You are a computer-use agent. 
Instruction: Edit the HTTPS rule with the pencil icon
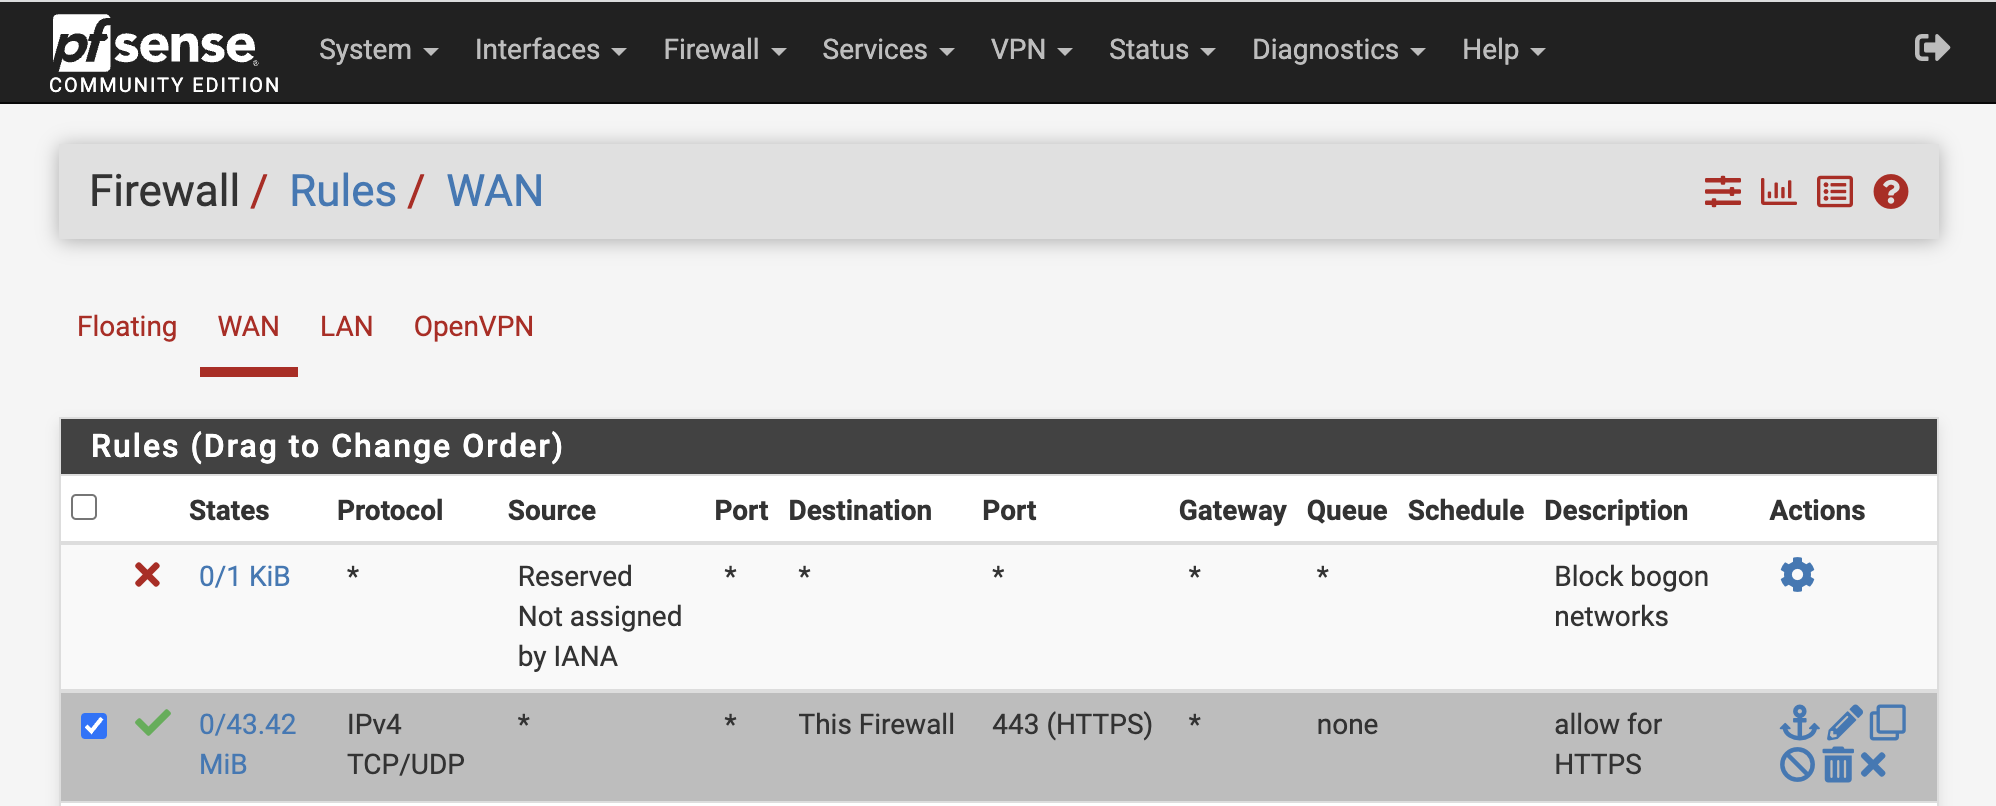click(x=1845, y=722)
